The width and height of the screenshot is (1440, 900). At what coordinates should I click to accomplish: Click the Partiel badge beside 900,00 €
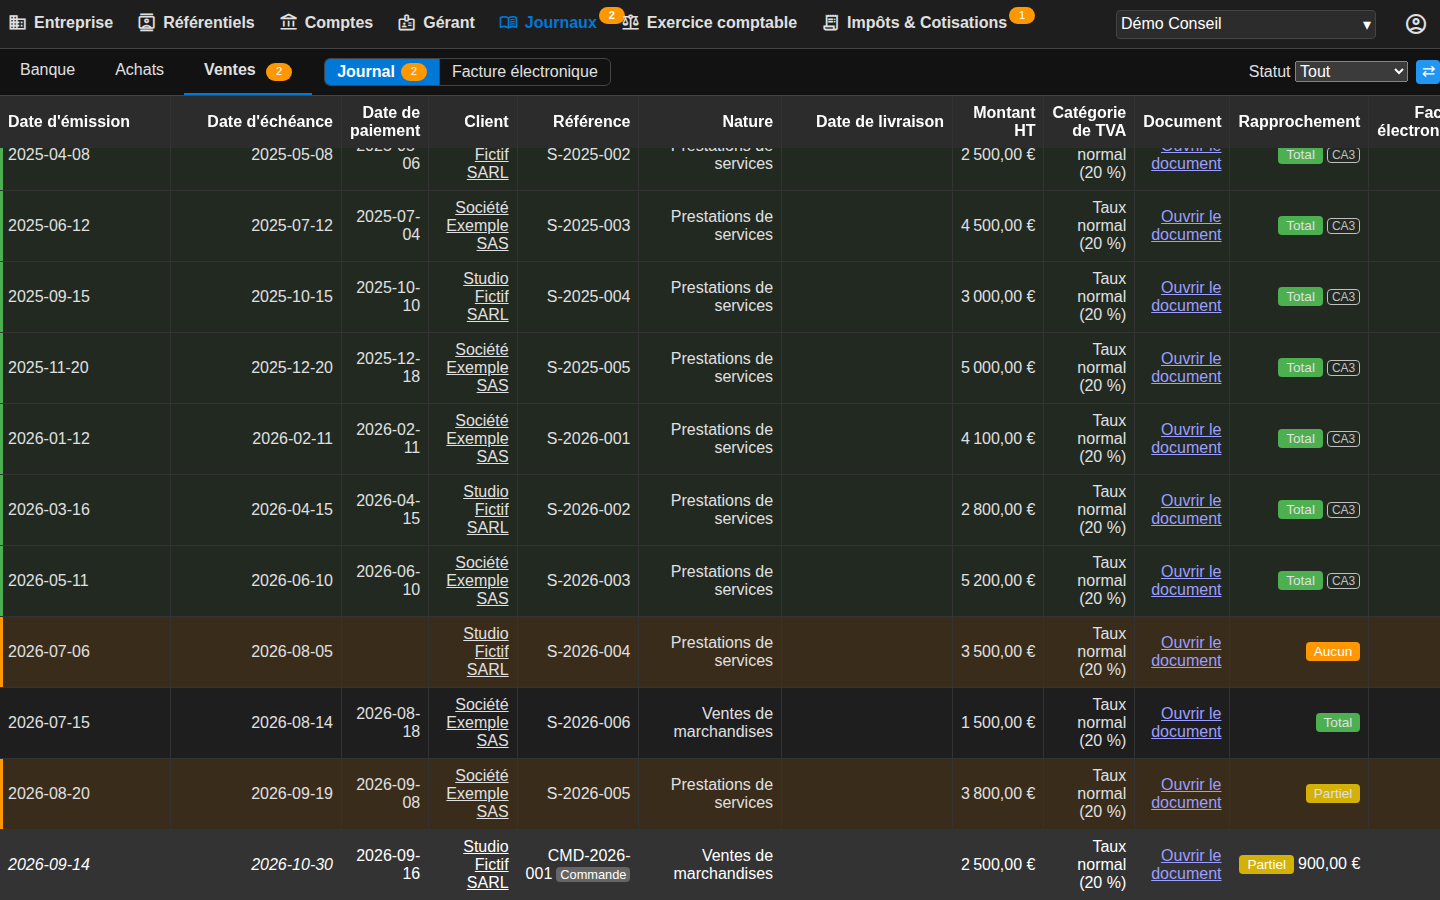click(1266, 864)
